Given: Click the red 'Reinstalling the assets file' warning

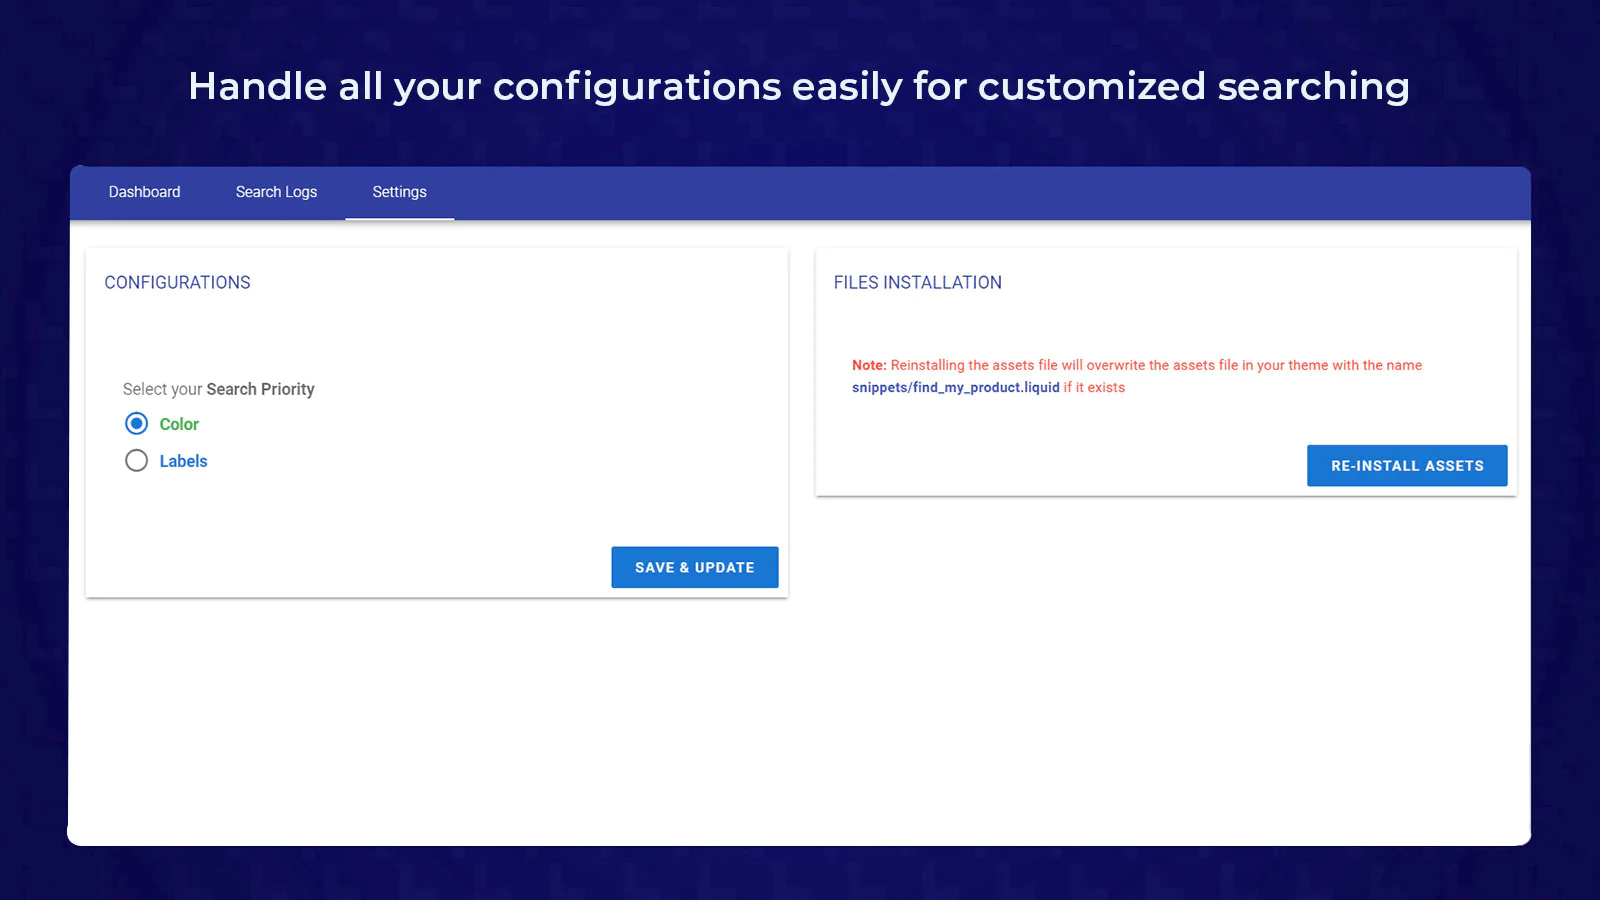Looking at the screenshot, I should point(1060,366).
